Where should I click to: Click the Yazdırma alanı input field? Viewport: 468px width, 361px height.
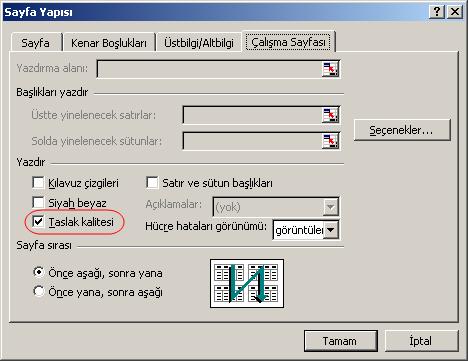[x=209, y=69]
